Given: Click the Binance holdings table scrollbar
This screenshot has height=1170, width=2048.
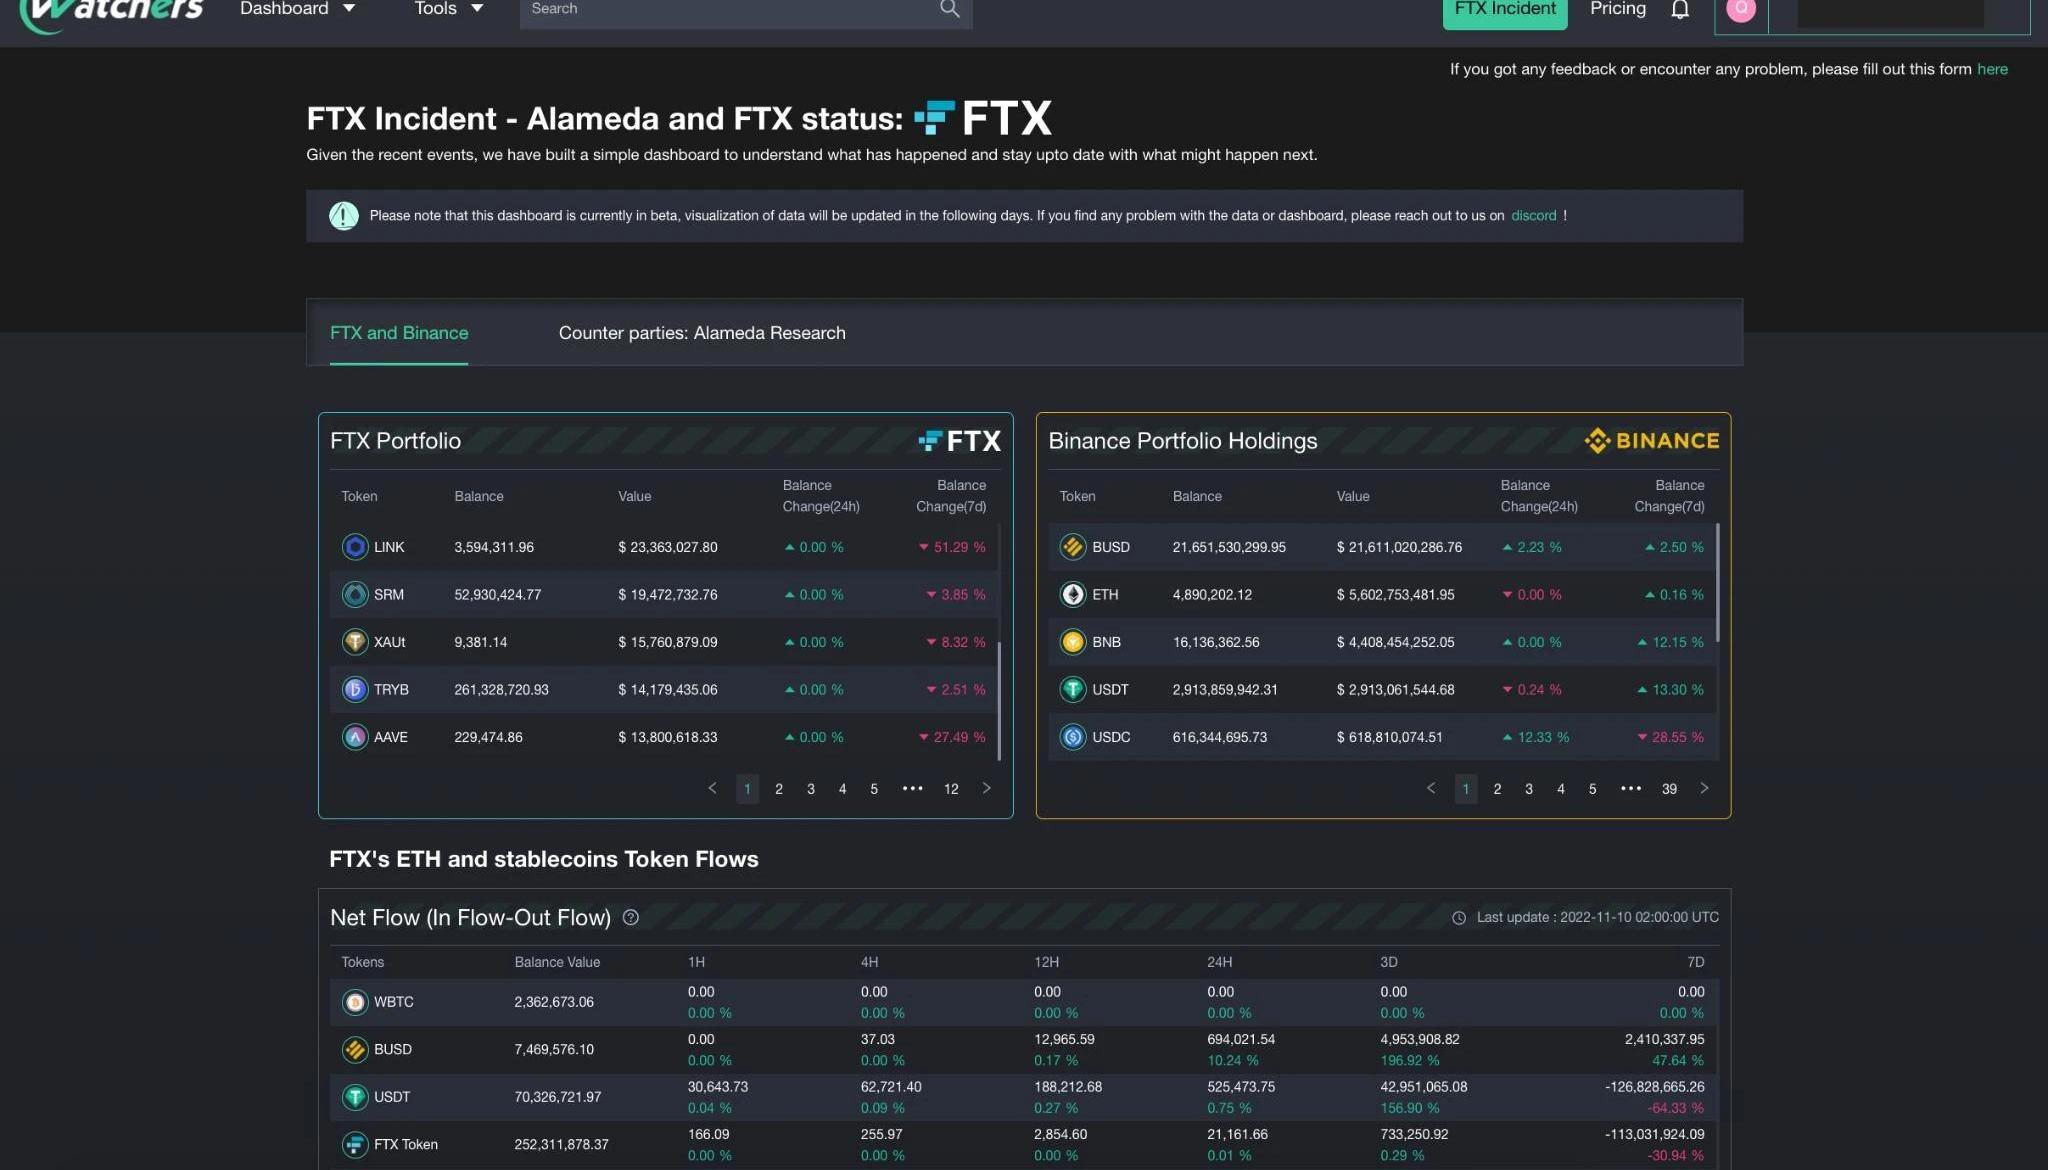Looking at the screenshot, I should point(1718,582).
